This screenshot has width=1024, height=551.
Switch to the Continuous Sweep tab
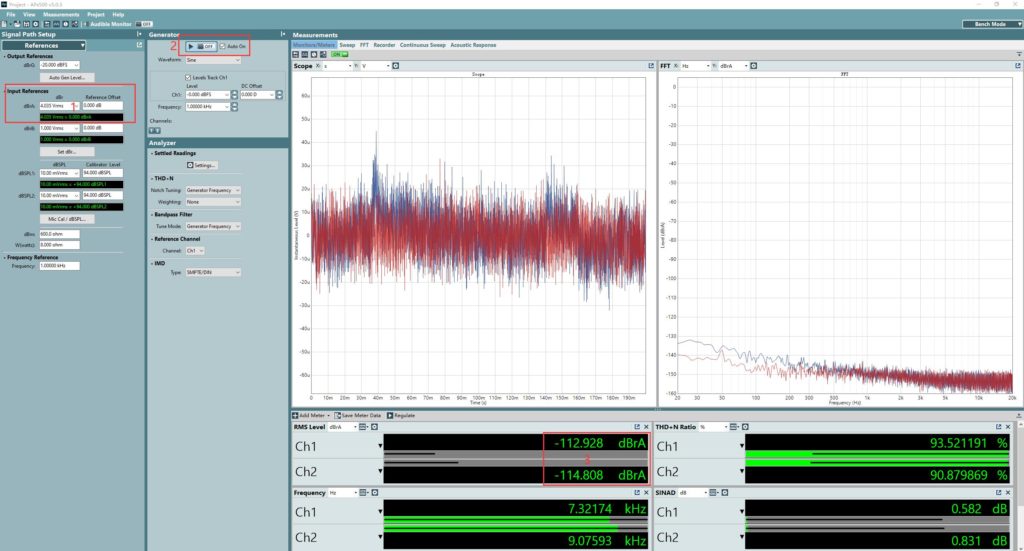pos(422,45)
